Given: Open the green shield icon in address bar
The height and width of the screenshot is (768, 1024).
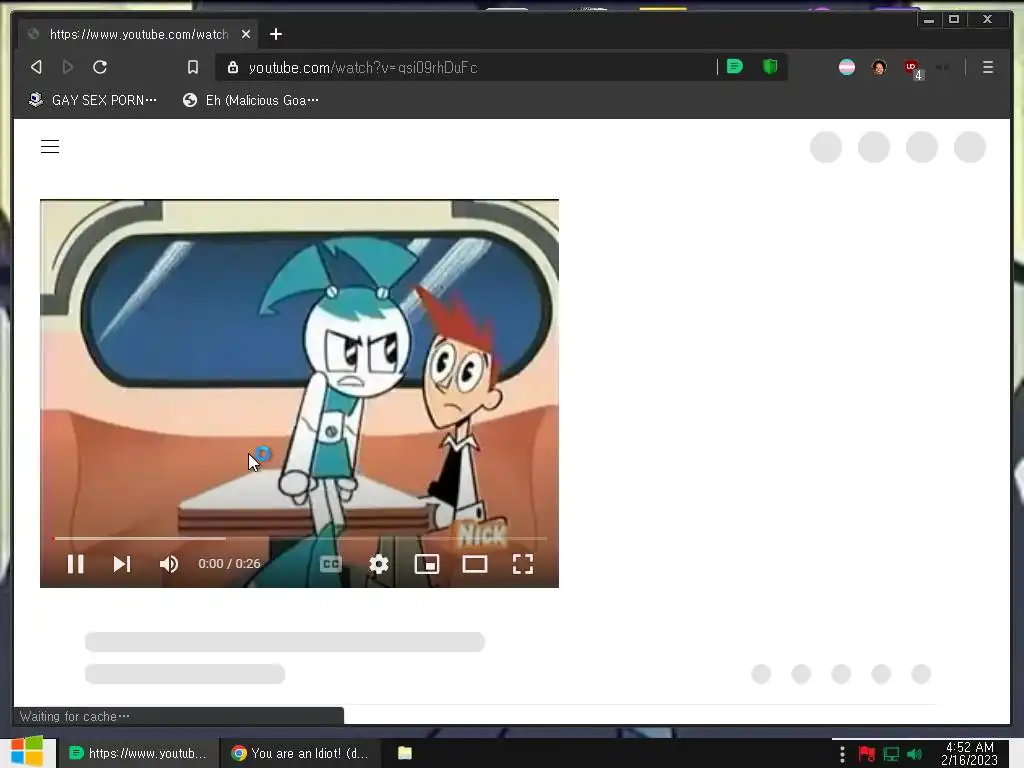Looking at the screenshot, I should coord(770,67).
